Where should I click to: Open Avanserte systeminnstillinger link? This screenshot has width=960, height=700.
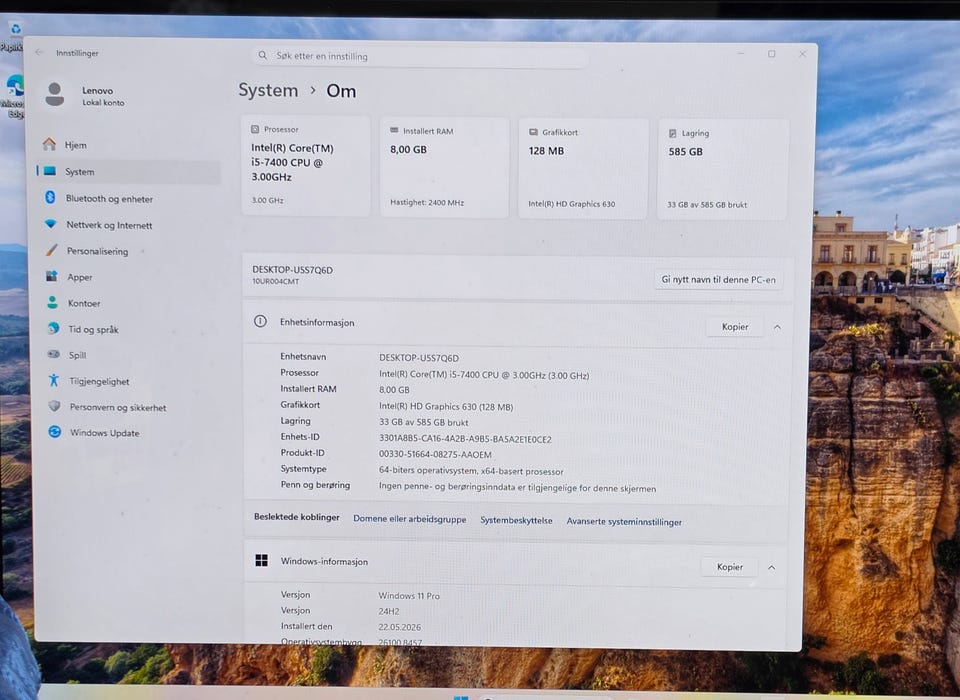click(x=624, y=521)
